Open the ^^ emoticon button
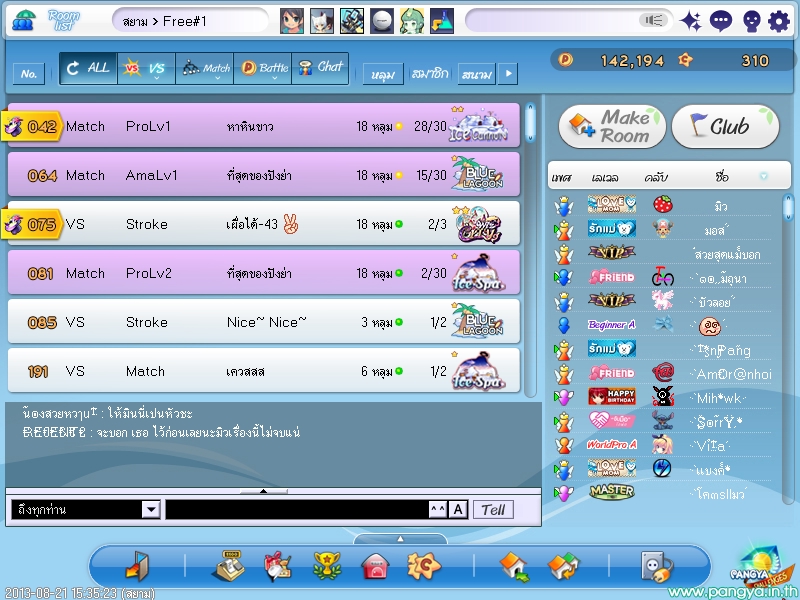The width and height of the screenshot is (800, 600). [438, 509]
